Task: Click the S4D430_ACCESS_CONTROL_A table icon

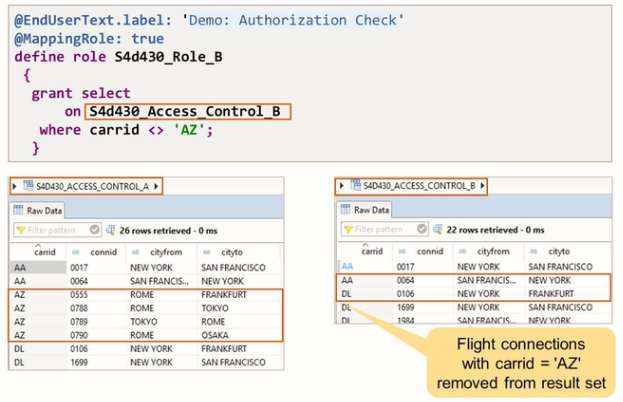Action: 27,186
